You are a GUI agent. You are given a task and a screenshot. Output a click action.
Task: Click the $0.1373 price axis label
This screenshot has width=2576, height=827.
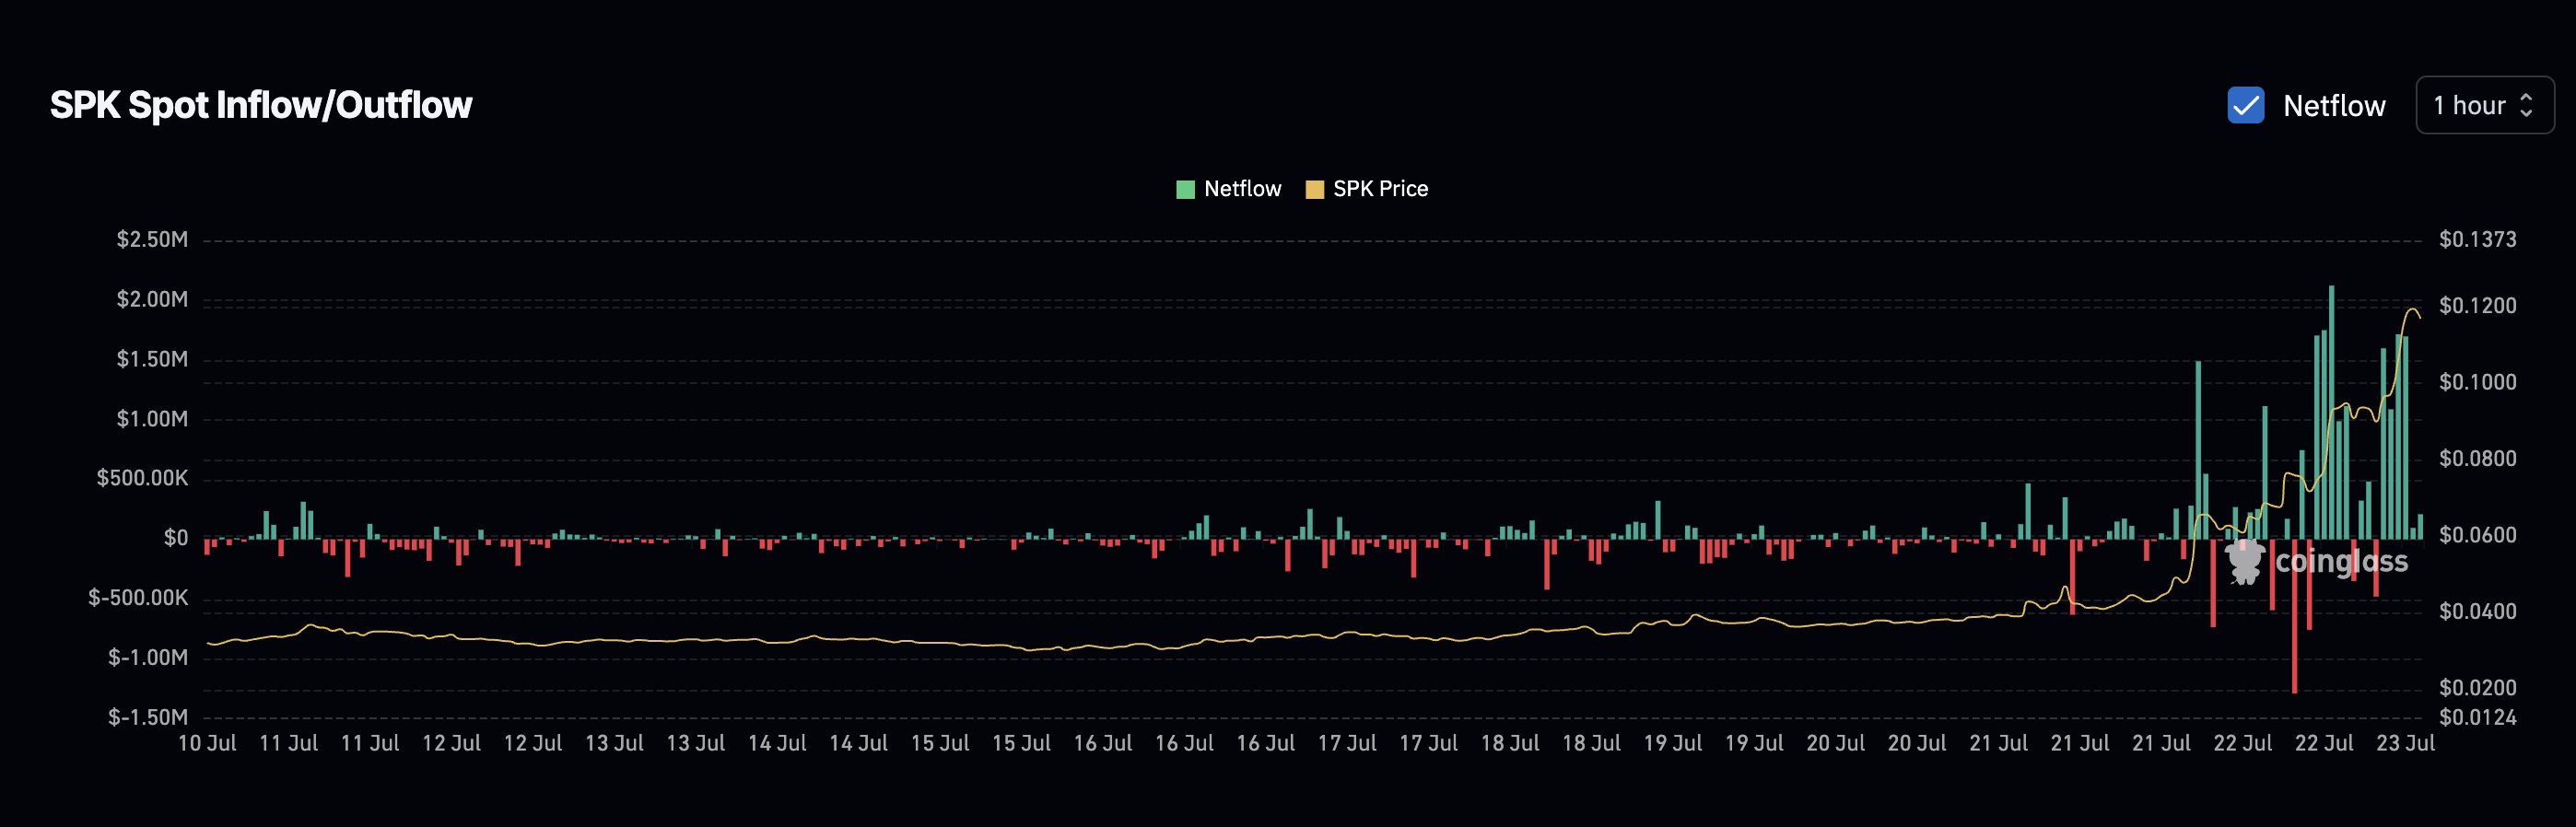[x=2478, y=239]
